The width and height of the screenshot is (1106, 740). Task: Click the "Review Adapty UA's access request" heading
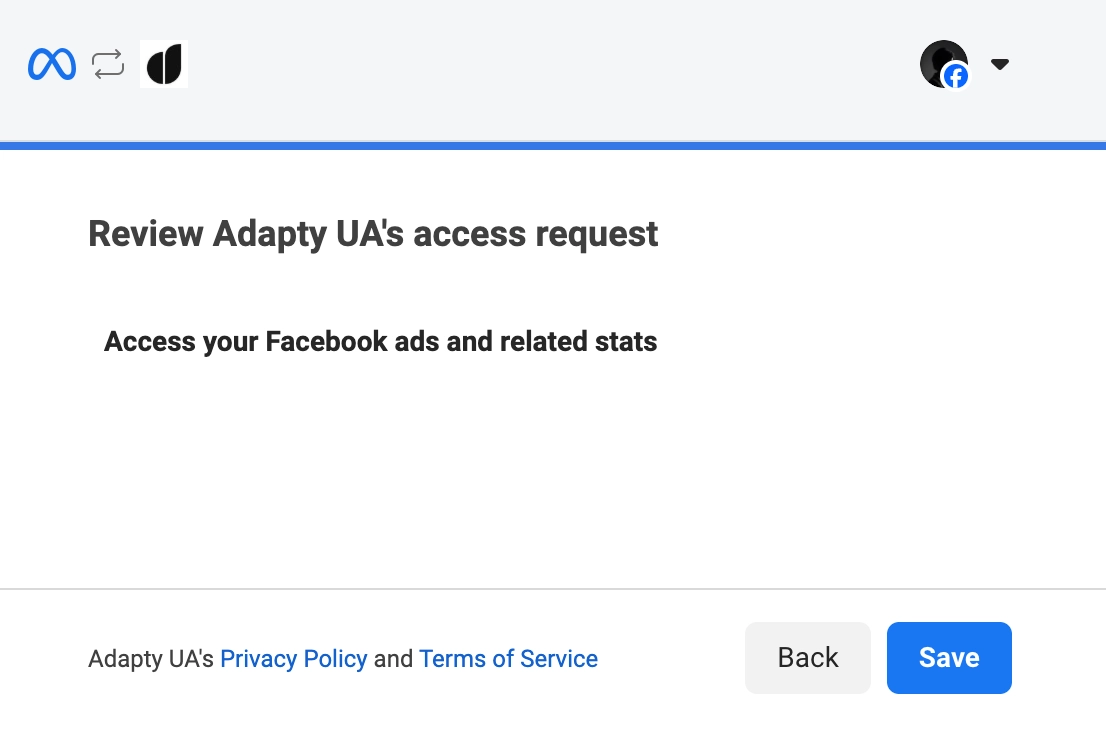373,234
